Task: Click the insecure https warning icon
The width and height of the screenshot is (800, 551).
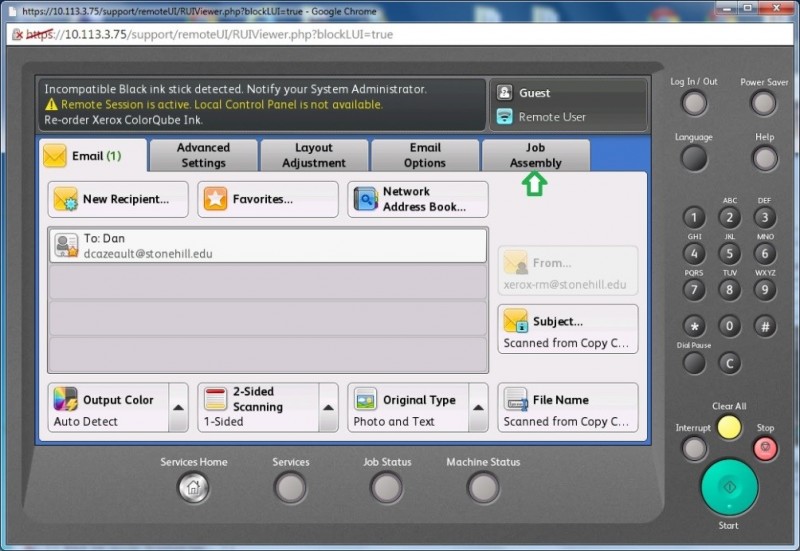Action: tap(17, 35)
